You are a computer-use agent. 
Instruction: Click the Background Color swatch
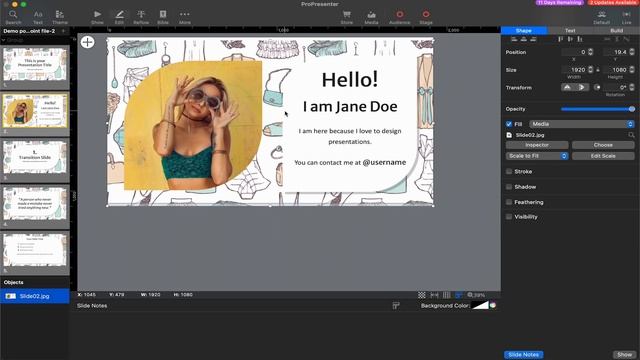tap(480, 305)
